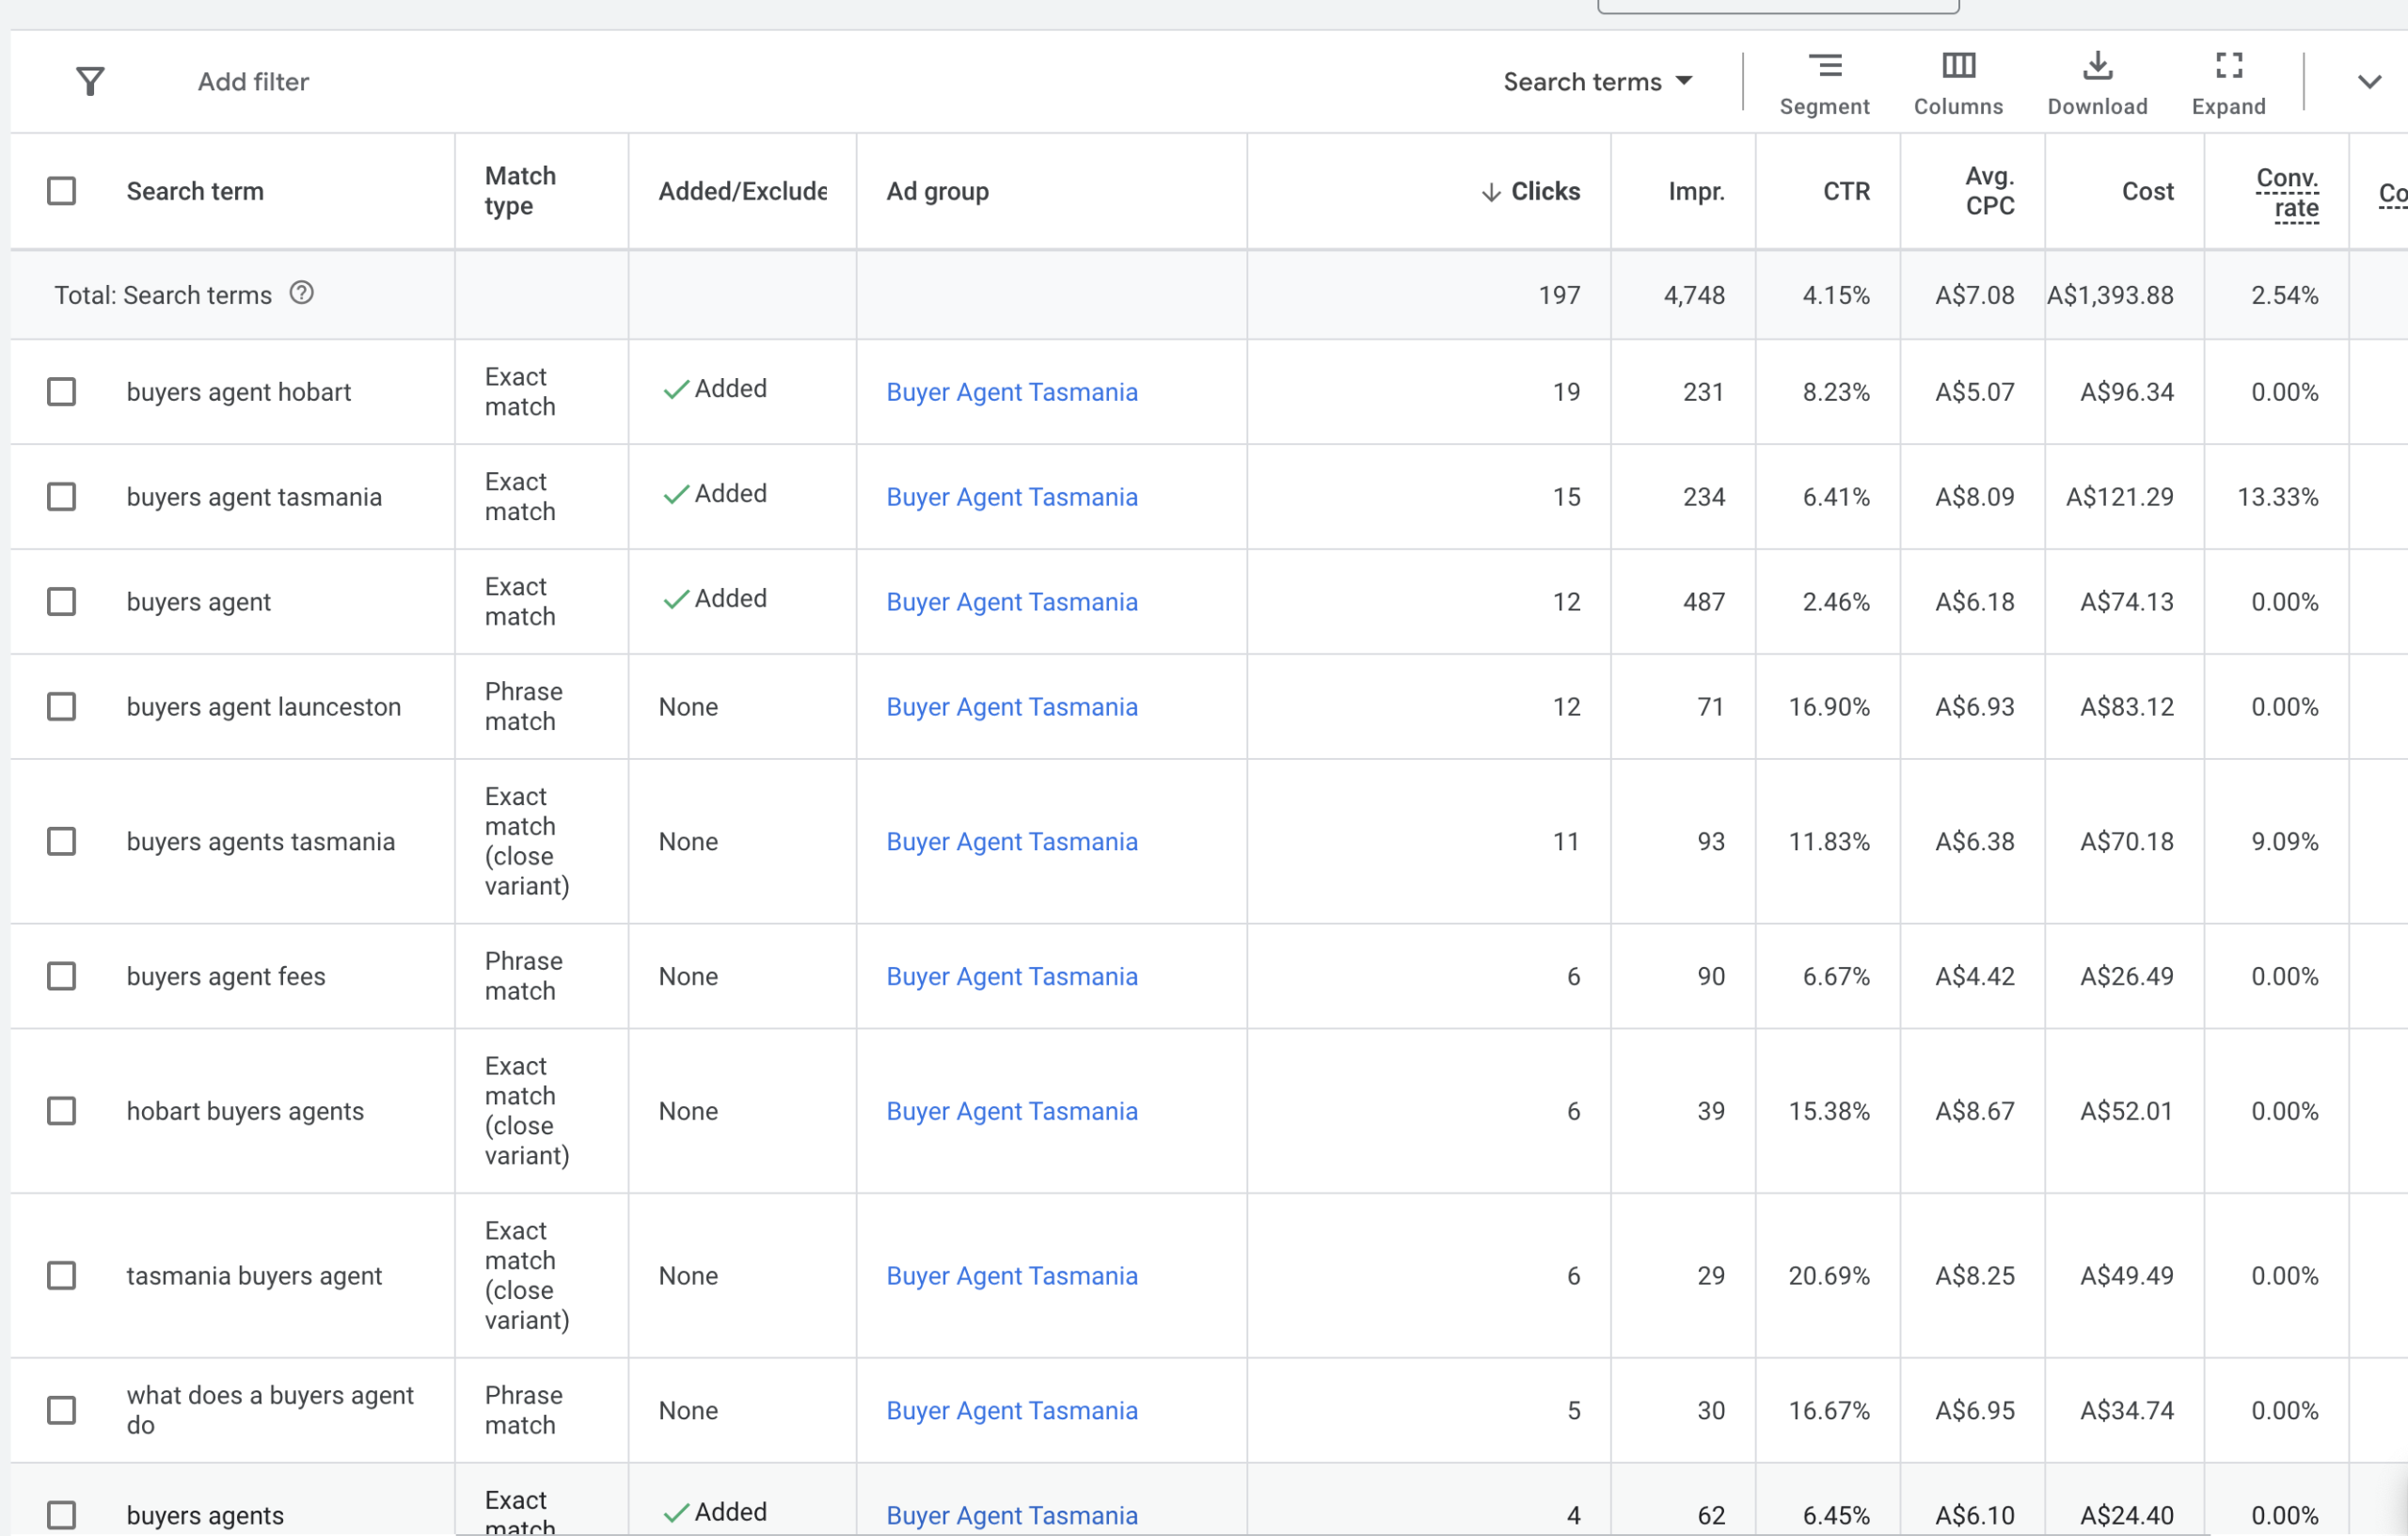Download the search terms report

click(x=2097, y=83)
